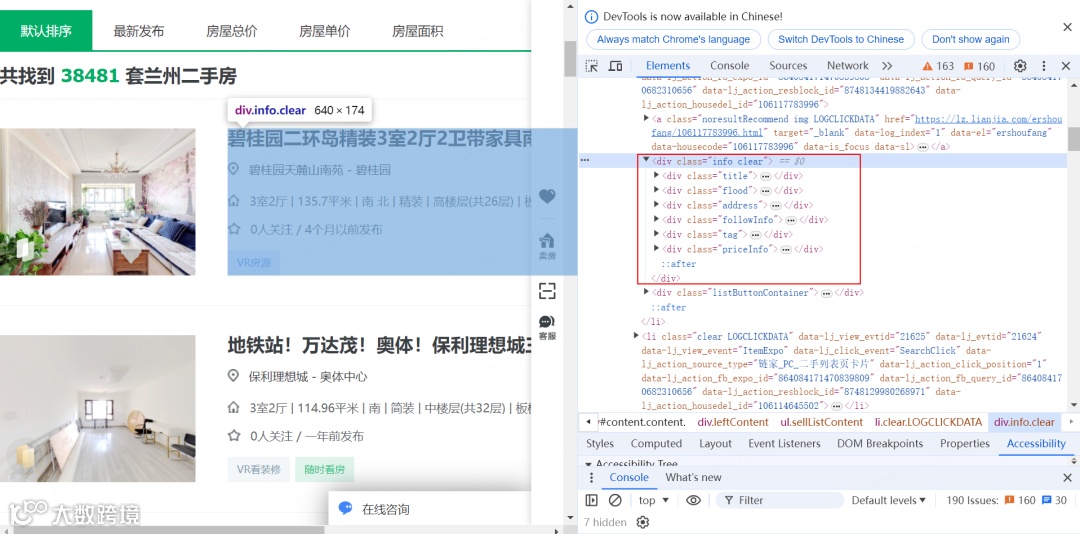Show more DevTools tabs chevron

tap(887, 66)
